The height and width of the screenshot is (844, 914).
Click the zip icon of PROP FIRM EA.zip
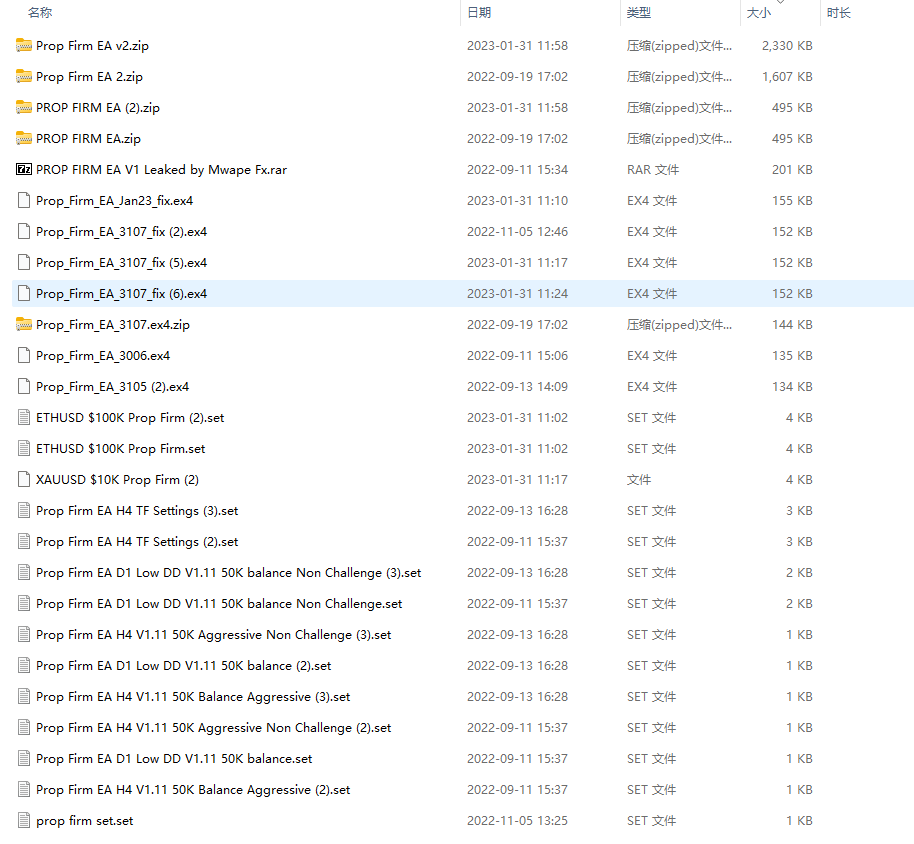(x=24, y=138)
